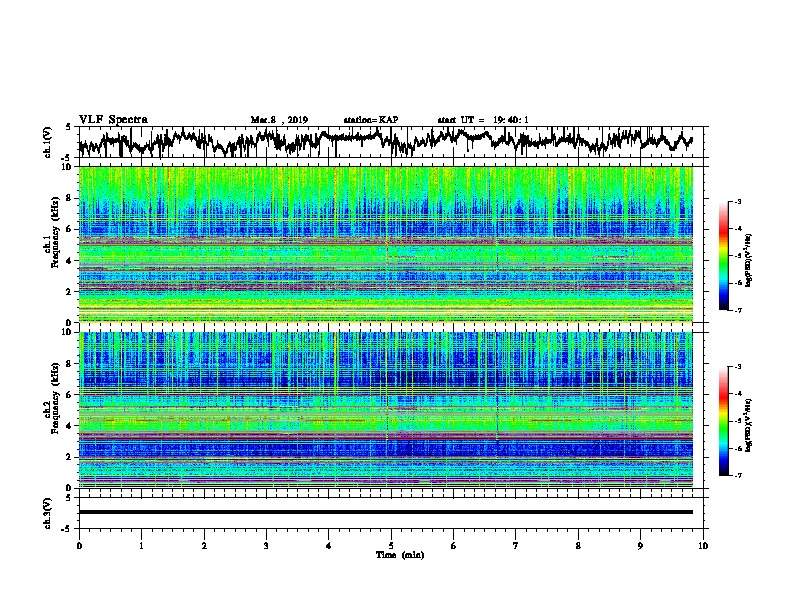The image size is (792, 612).
Task: Click the ch.1 colorbar 'log(PSD)' unit label
Action: pyautogui.click(x=748, y=261)
